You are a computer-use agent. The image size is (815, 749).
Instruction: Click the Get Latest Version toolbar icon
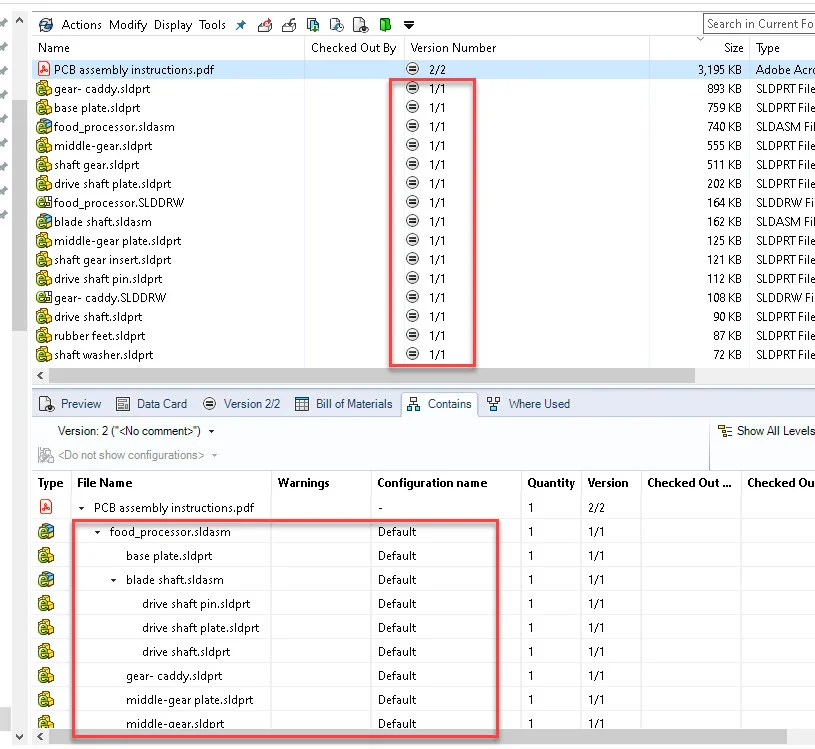(x=313, y=24)
